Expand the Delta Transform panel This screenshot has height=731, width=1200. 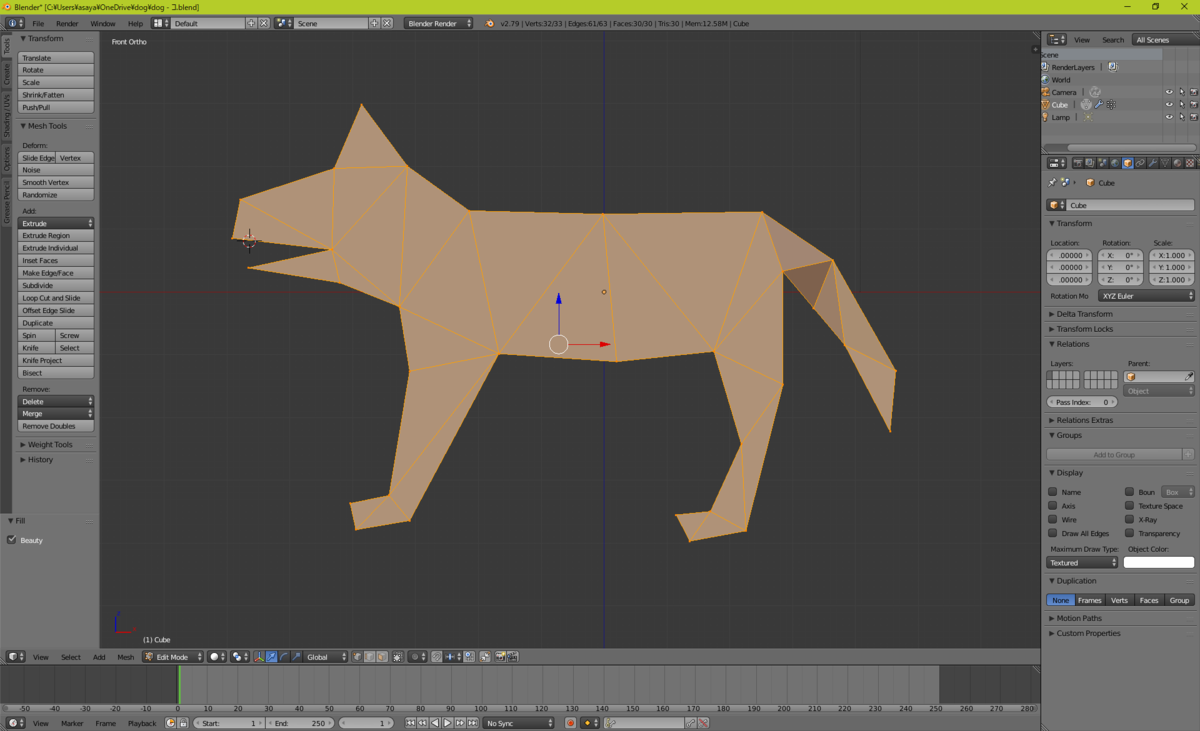(1084, 314)
